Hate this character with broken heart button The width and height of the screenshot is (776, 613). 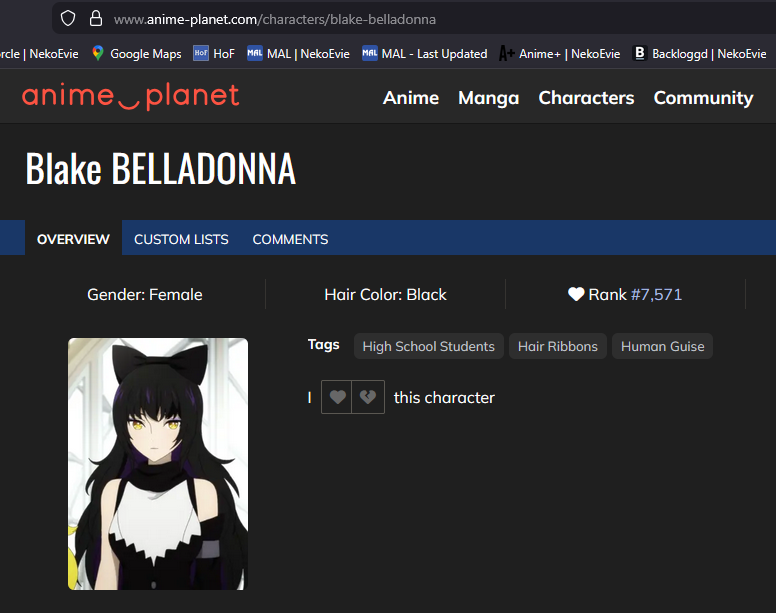(x=368, y=397)
